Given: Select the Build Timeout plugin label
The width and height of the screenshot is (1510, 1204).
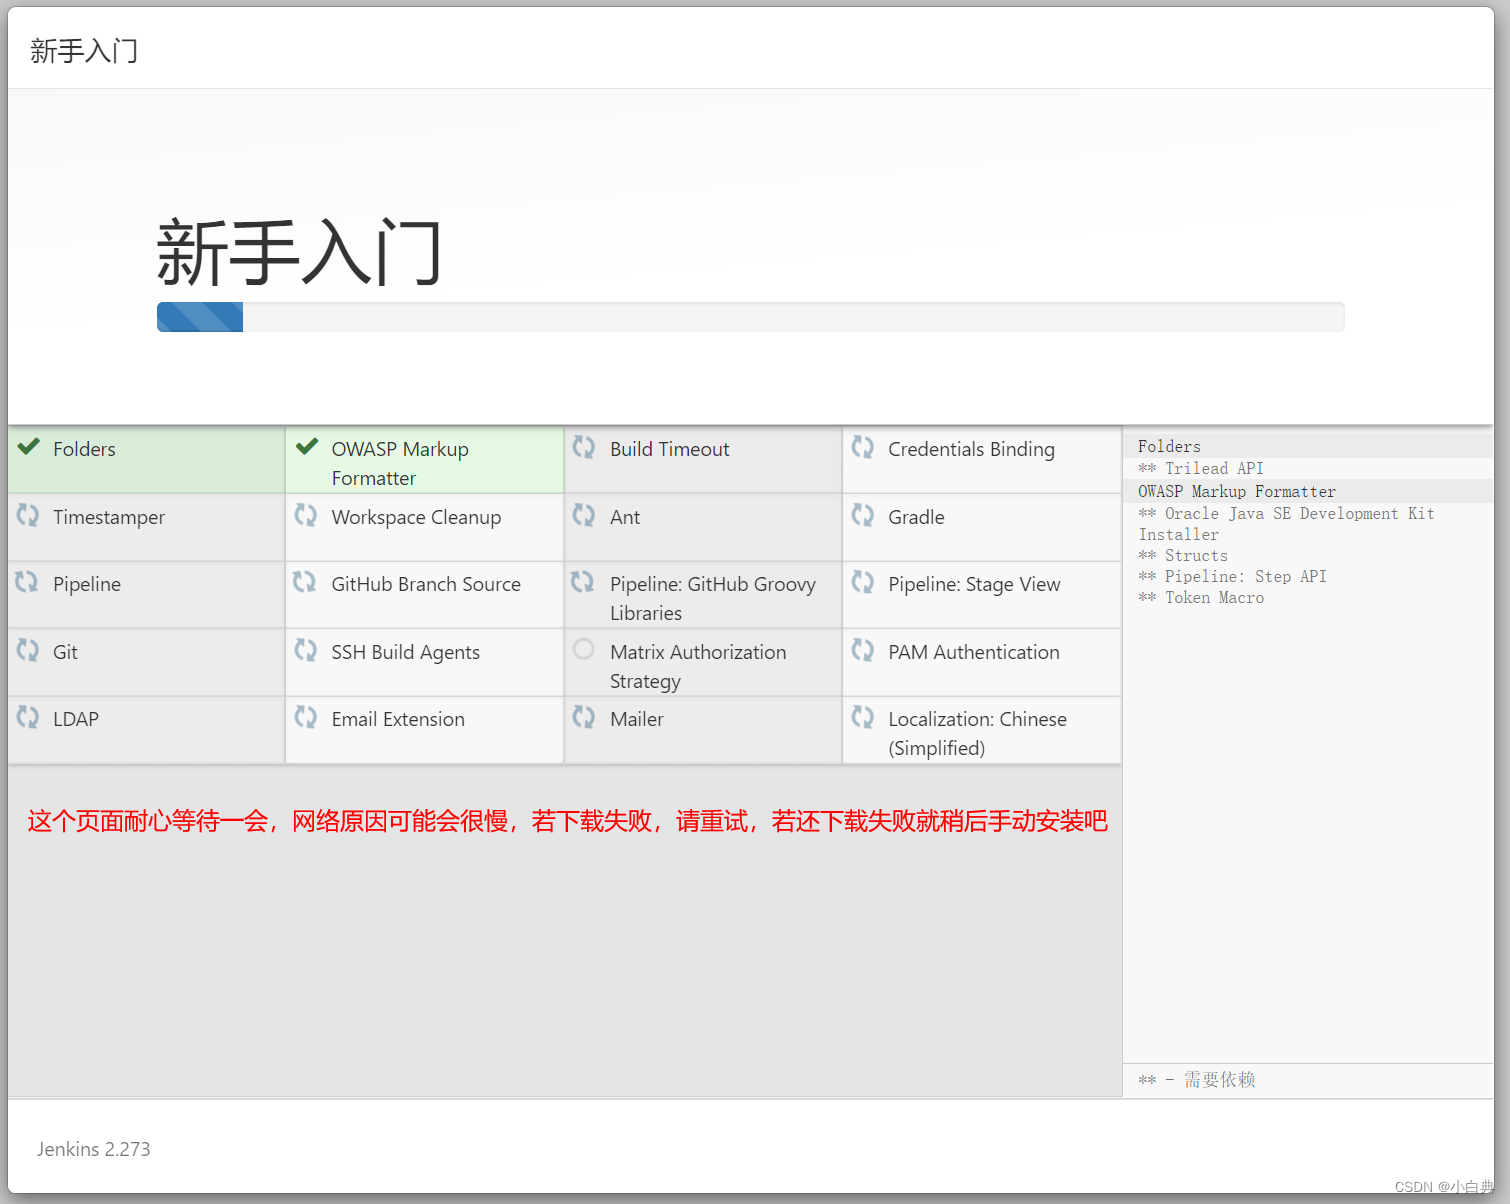Looking at the screenshot, I should pos(670,449).
